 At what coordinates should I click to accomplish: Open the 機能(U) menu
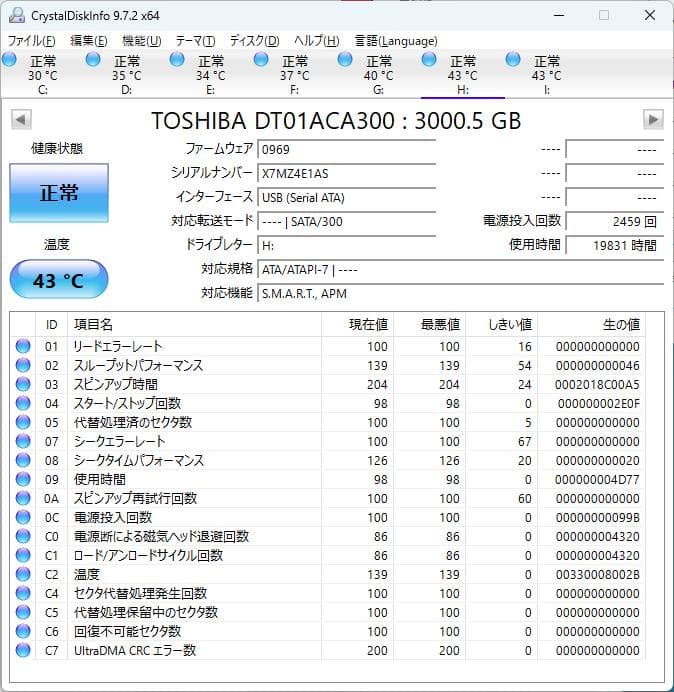click(x=142, y=41)
